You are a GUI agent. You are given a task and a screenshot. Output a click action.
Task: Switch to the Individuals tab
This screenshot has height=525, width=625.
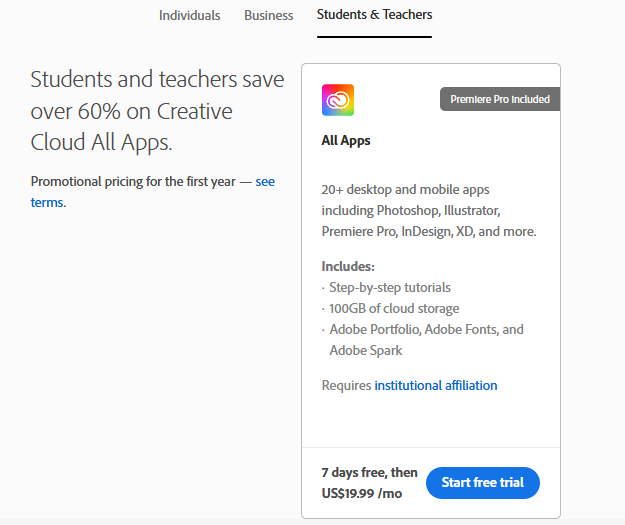click(189, 16)
